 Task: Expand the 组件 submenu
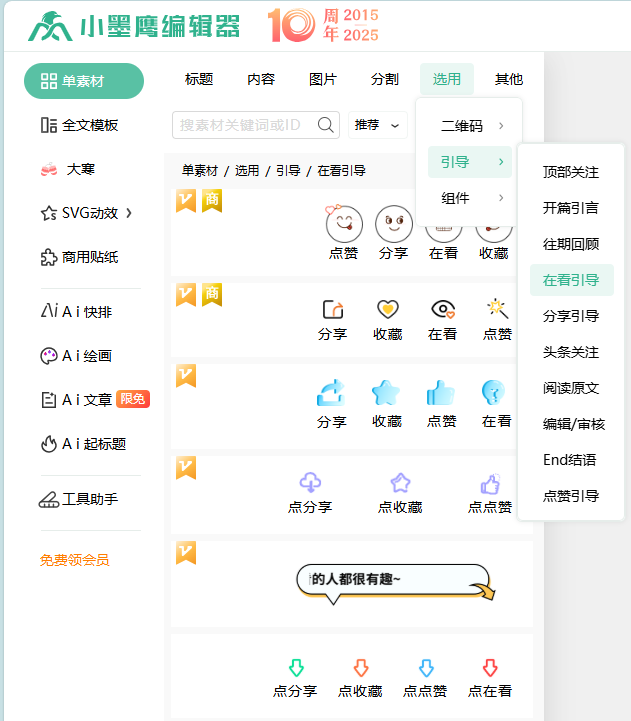tap(470, 198)
